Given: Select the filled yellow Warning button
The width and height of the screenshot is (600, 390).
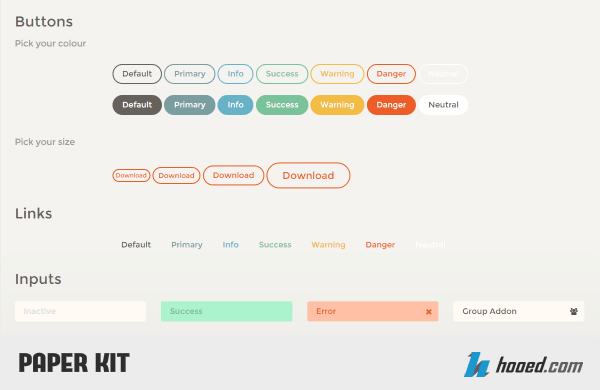Looking at the screenshot, I should pos(337,105).
